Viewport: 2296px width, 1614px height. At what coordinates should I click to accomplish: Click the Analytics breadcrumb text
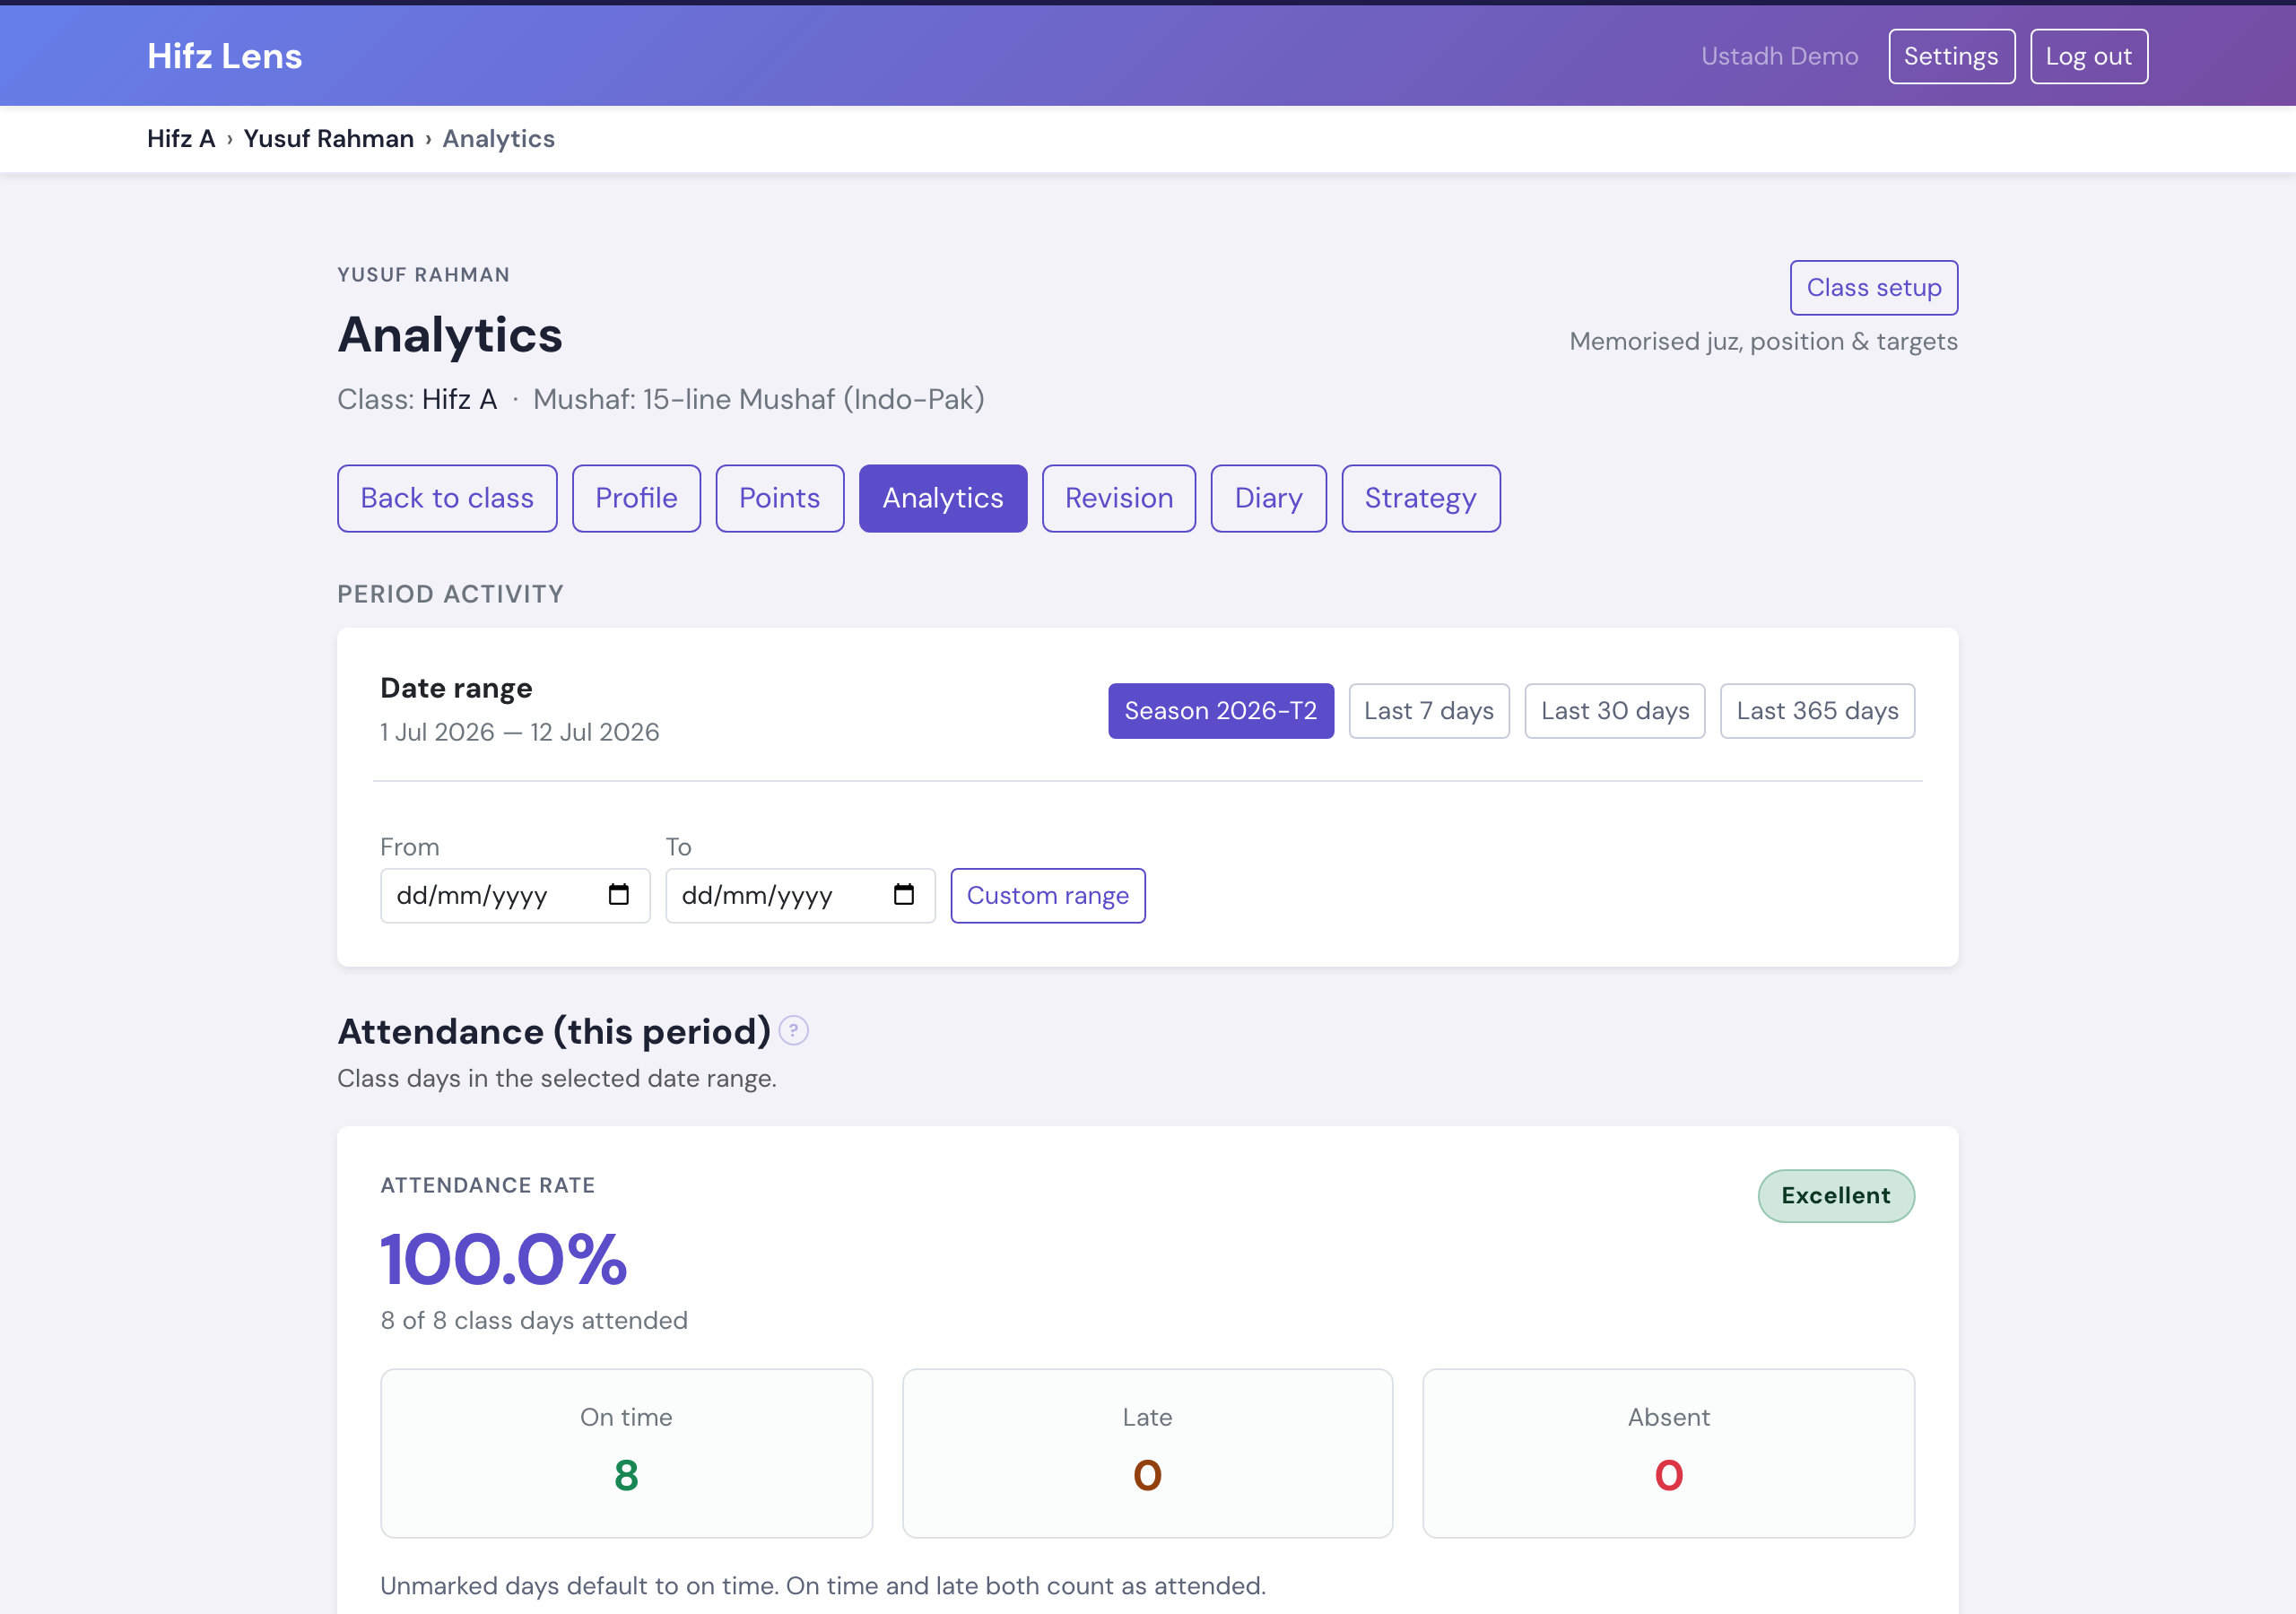click(x=498, y=139)
